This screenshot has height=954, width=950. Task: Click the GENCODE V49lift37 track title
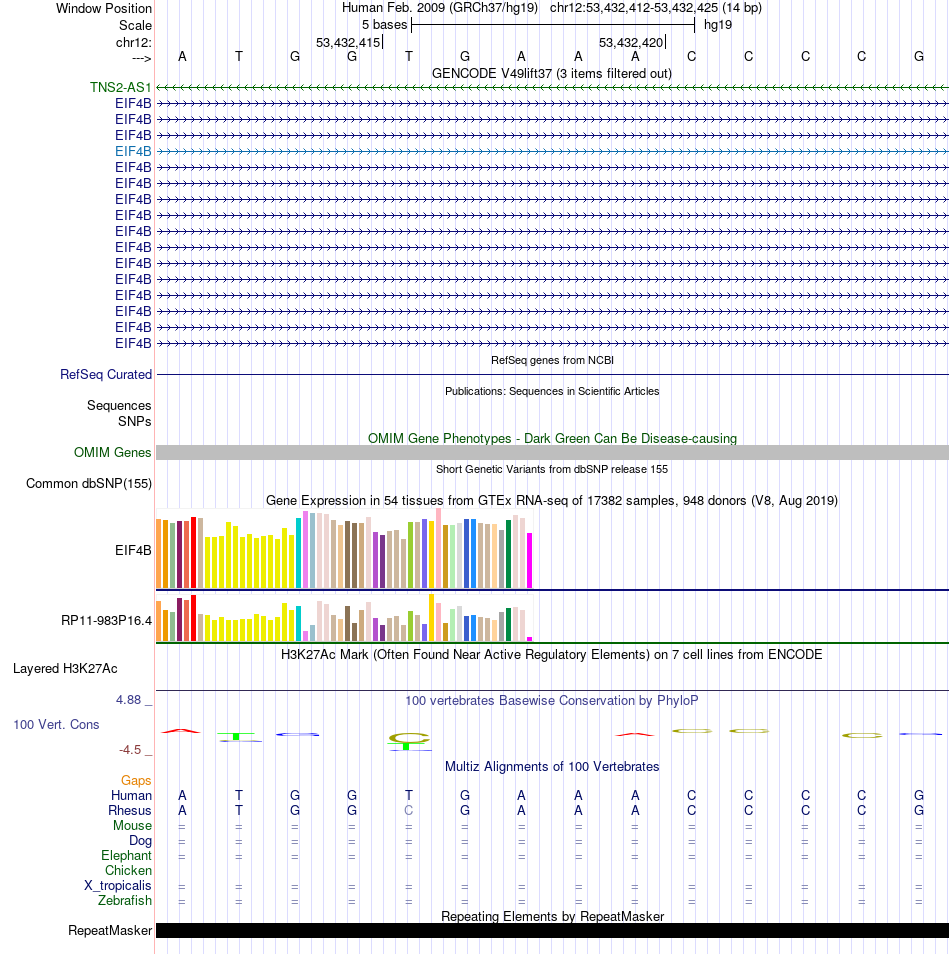552,74
